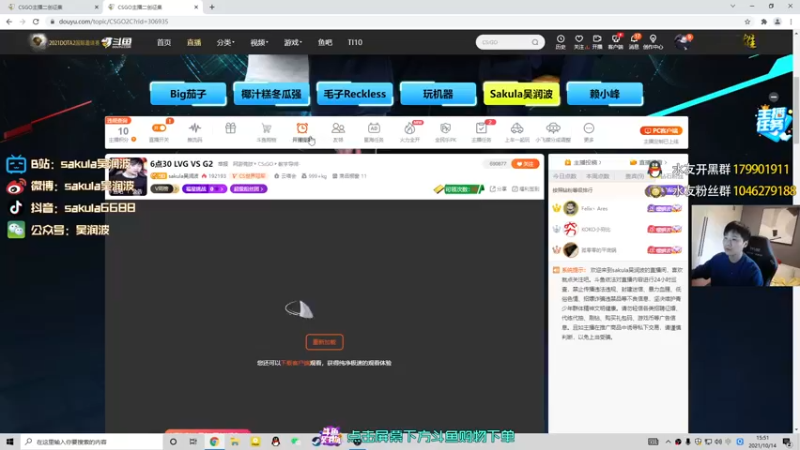Open the 历史 history icon in header
Image resolution: width=800 pixels, height=450 pixels.
click(x=560, y=41)
